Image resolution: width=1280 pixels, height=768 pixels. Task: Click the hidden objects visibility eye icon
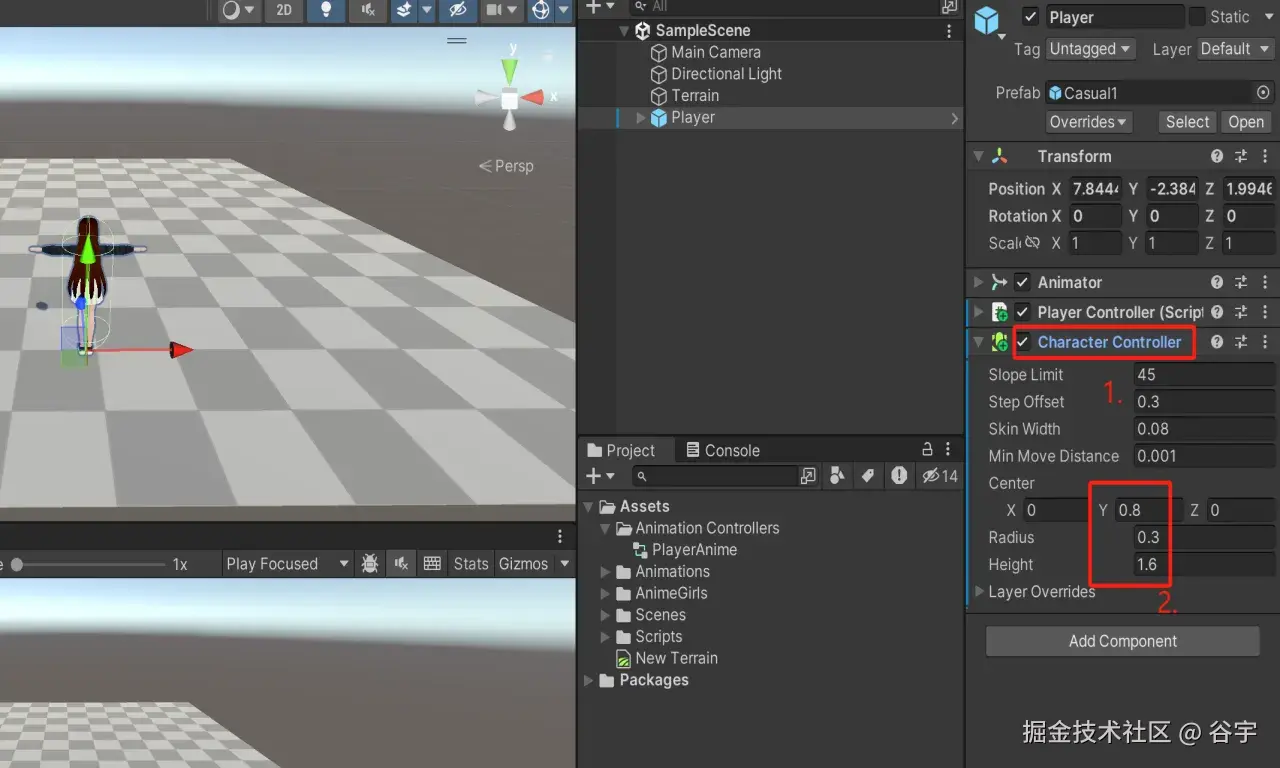coord(458,10)
